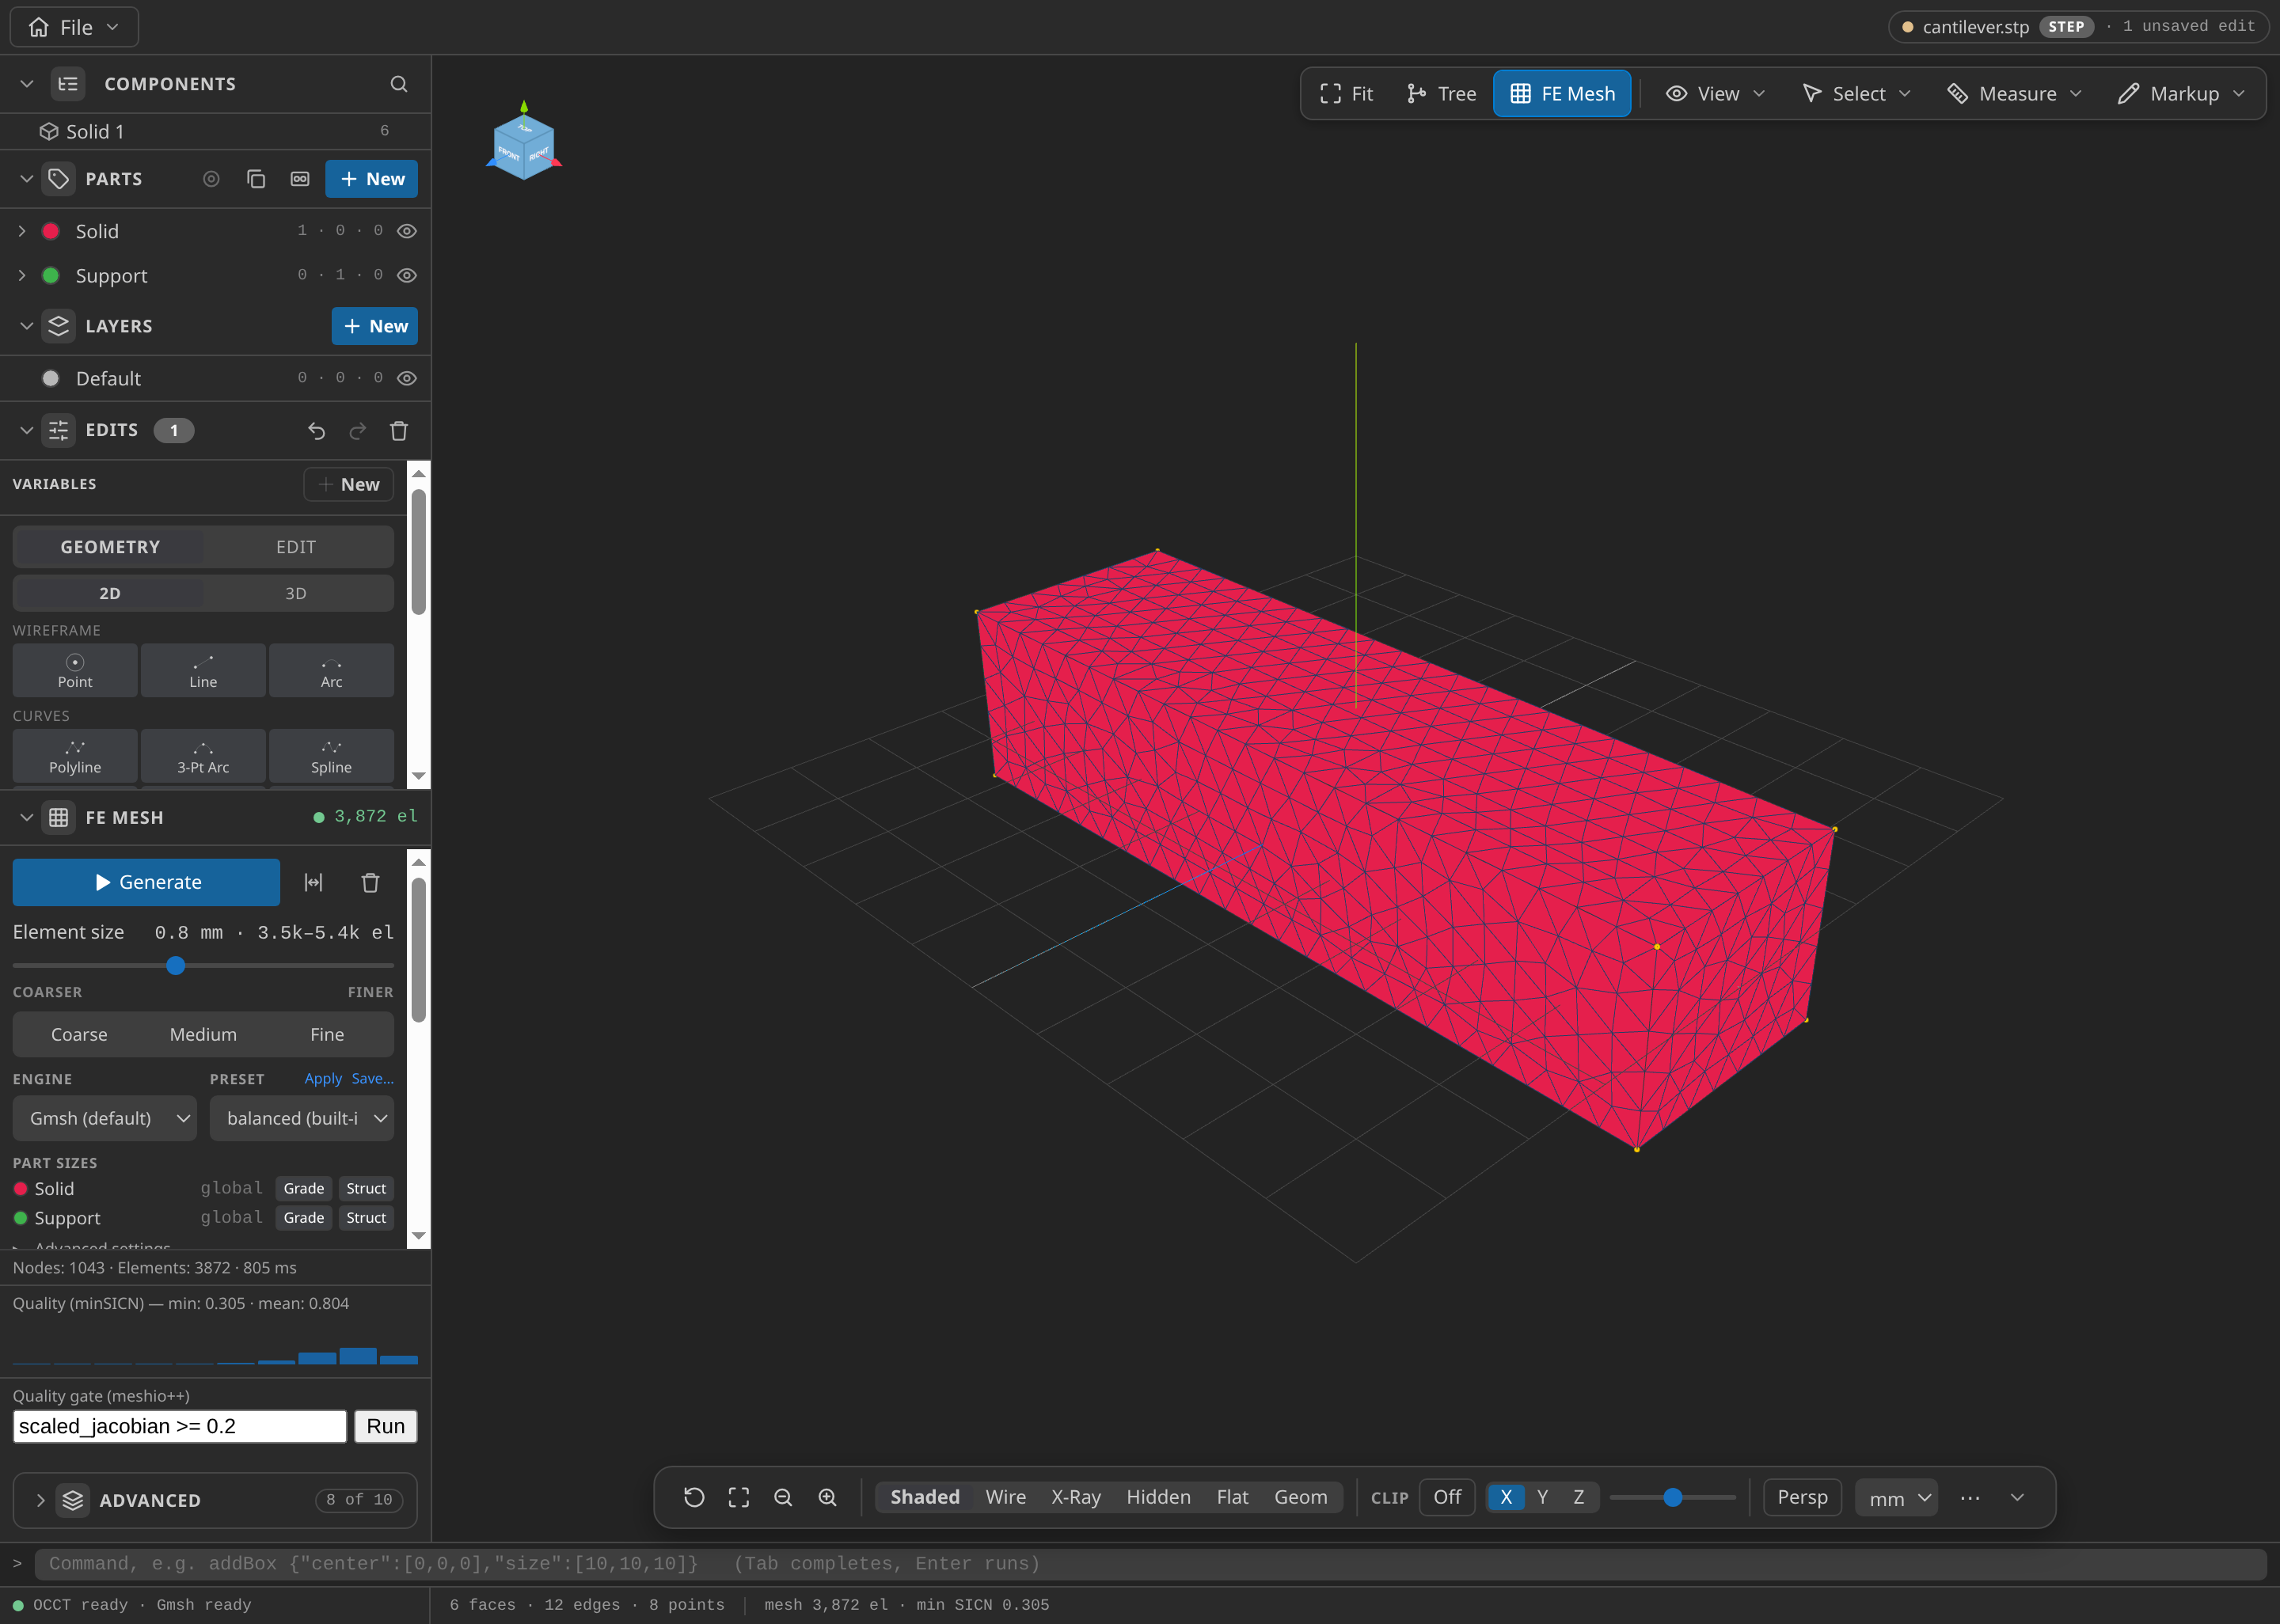Delete the FE mesh with trash icon
The width and height of the screenshot is (2280, 1624).
pyautogui.click(x=370, y=882)
